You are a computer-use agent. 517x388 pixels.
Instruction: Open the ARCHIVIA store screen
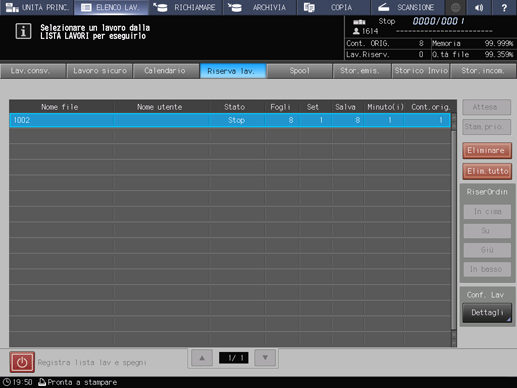click(260, 7)
